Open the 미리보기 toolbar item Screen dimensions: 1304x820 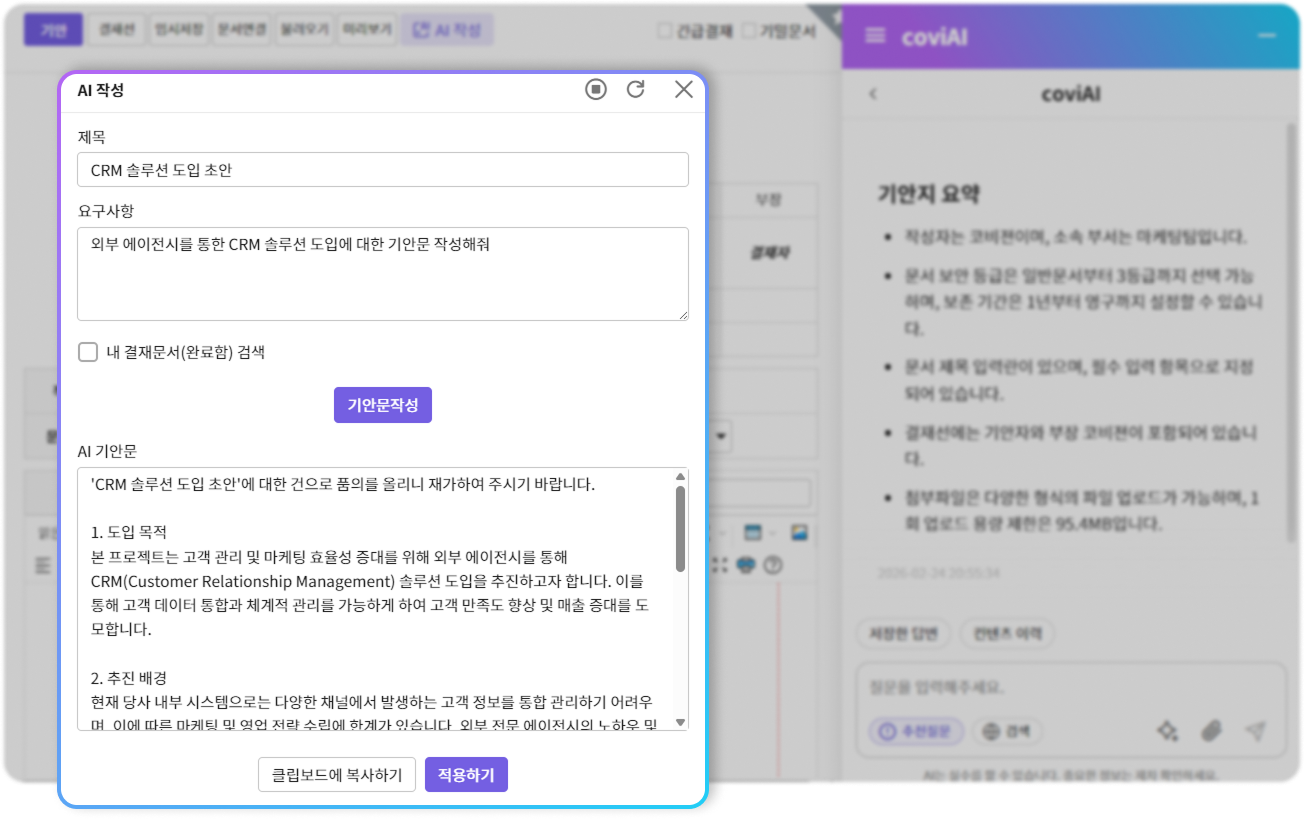tap(366, 30)
